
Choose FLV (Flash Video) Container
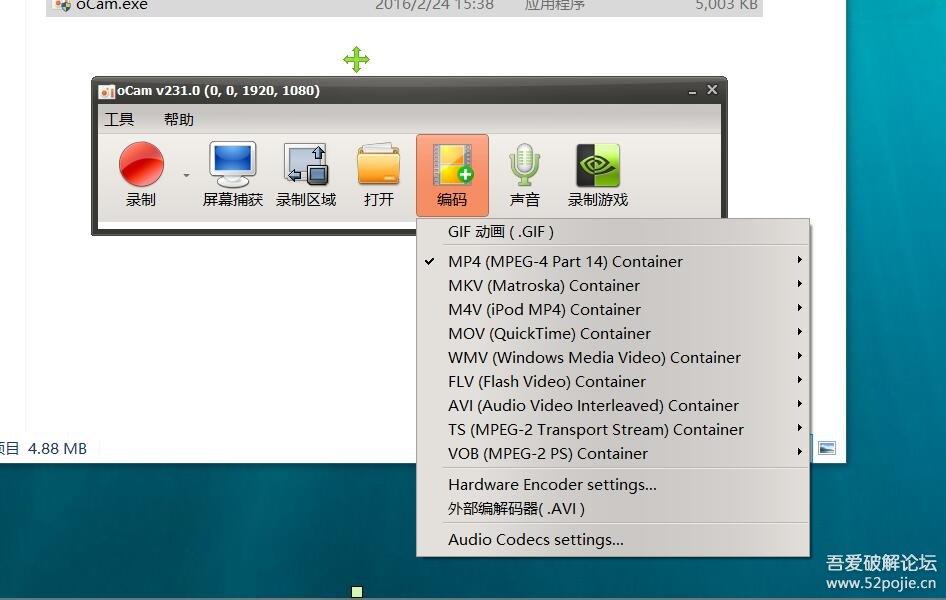pyautogui.click(x=613, y=382)
